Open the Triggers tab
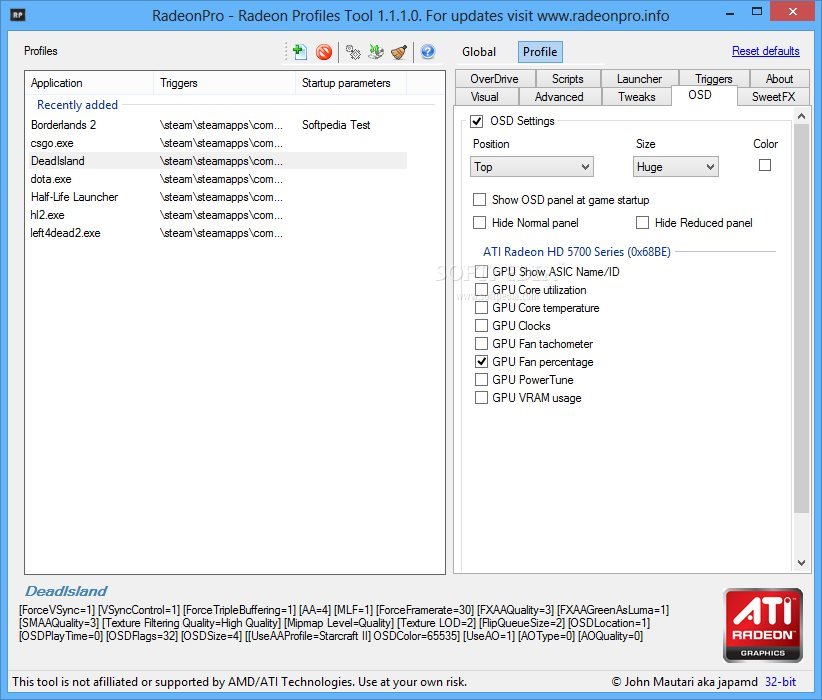 click(713, 79)
